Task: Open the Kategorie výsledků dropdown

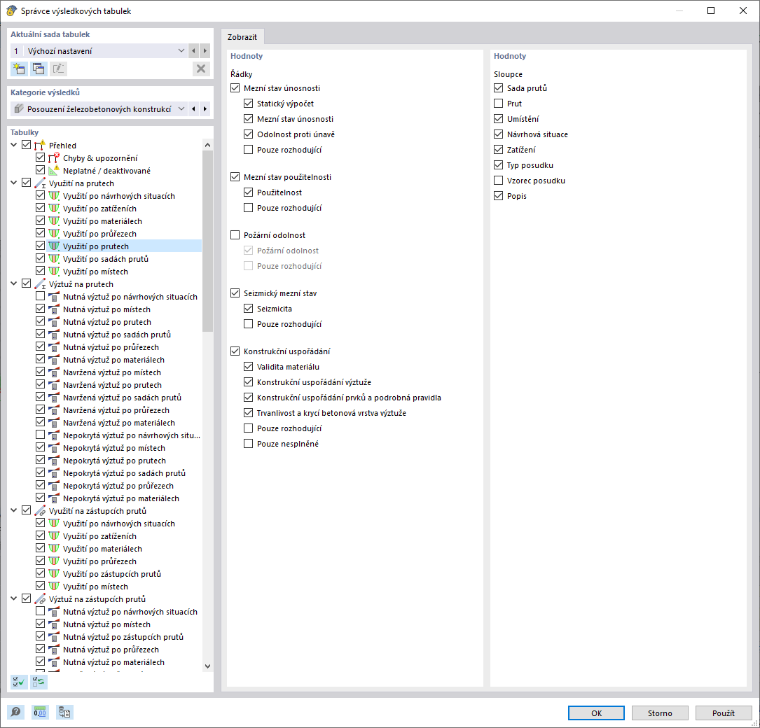Action: click(181, 109)
